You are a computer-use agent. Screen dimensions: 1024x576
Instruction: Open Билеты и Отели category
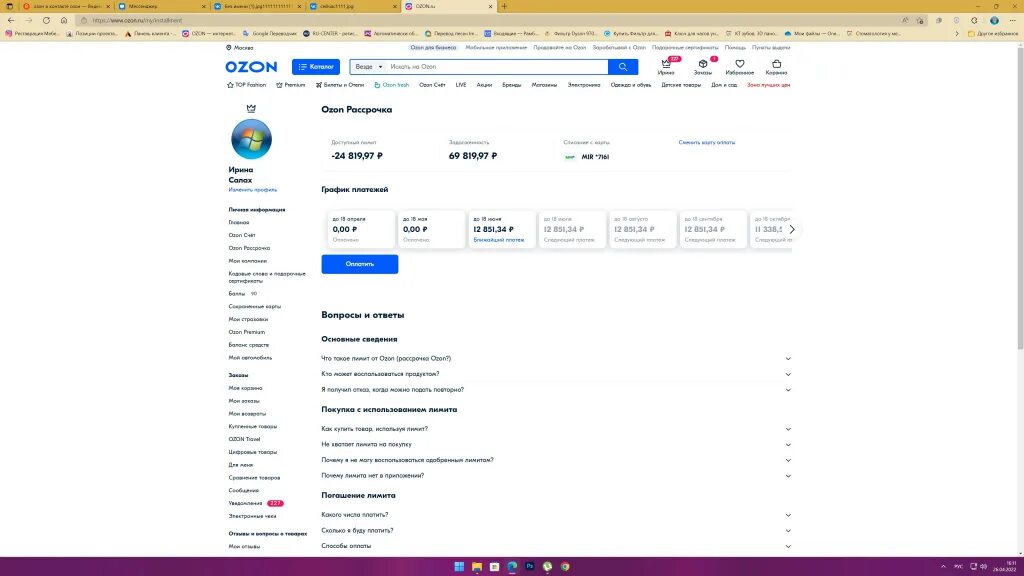[340, 85]
